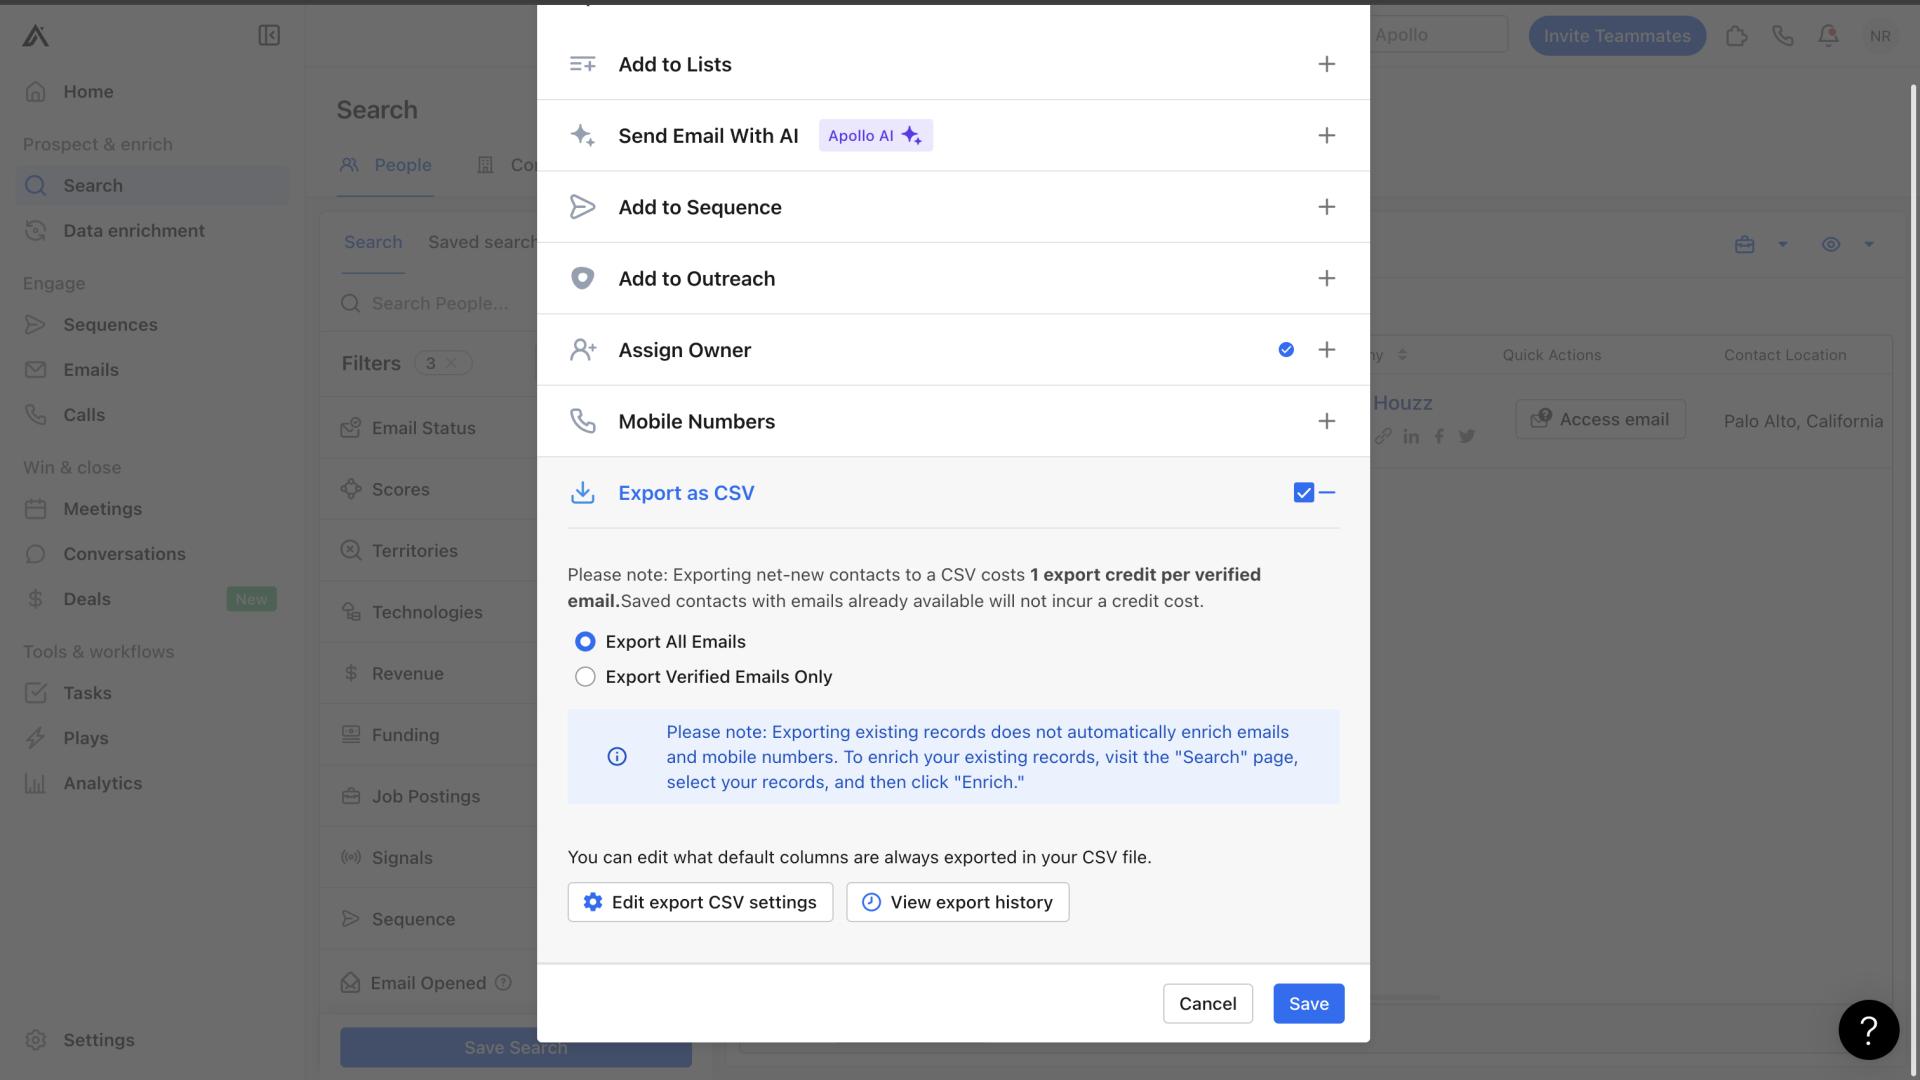Expand Assign Owner plus icon
This screenshot has width=1920, height=1080.
(x=1326, y=350)
